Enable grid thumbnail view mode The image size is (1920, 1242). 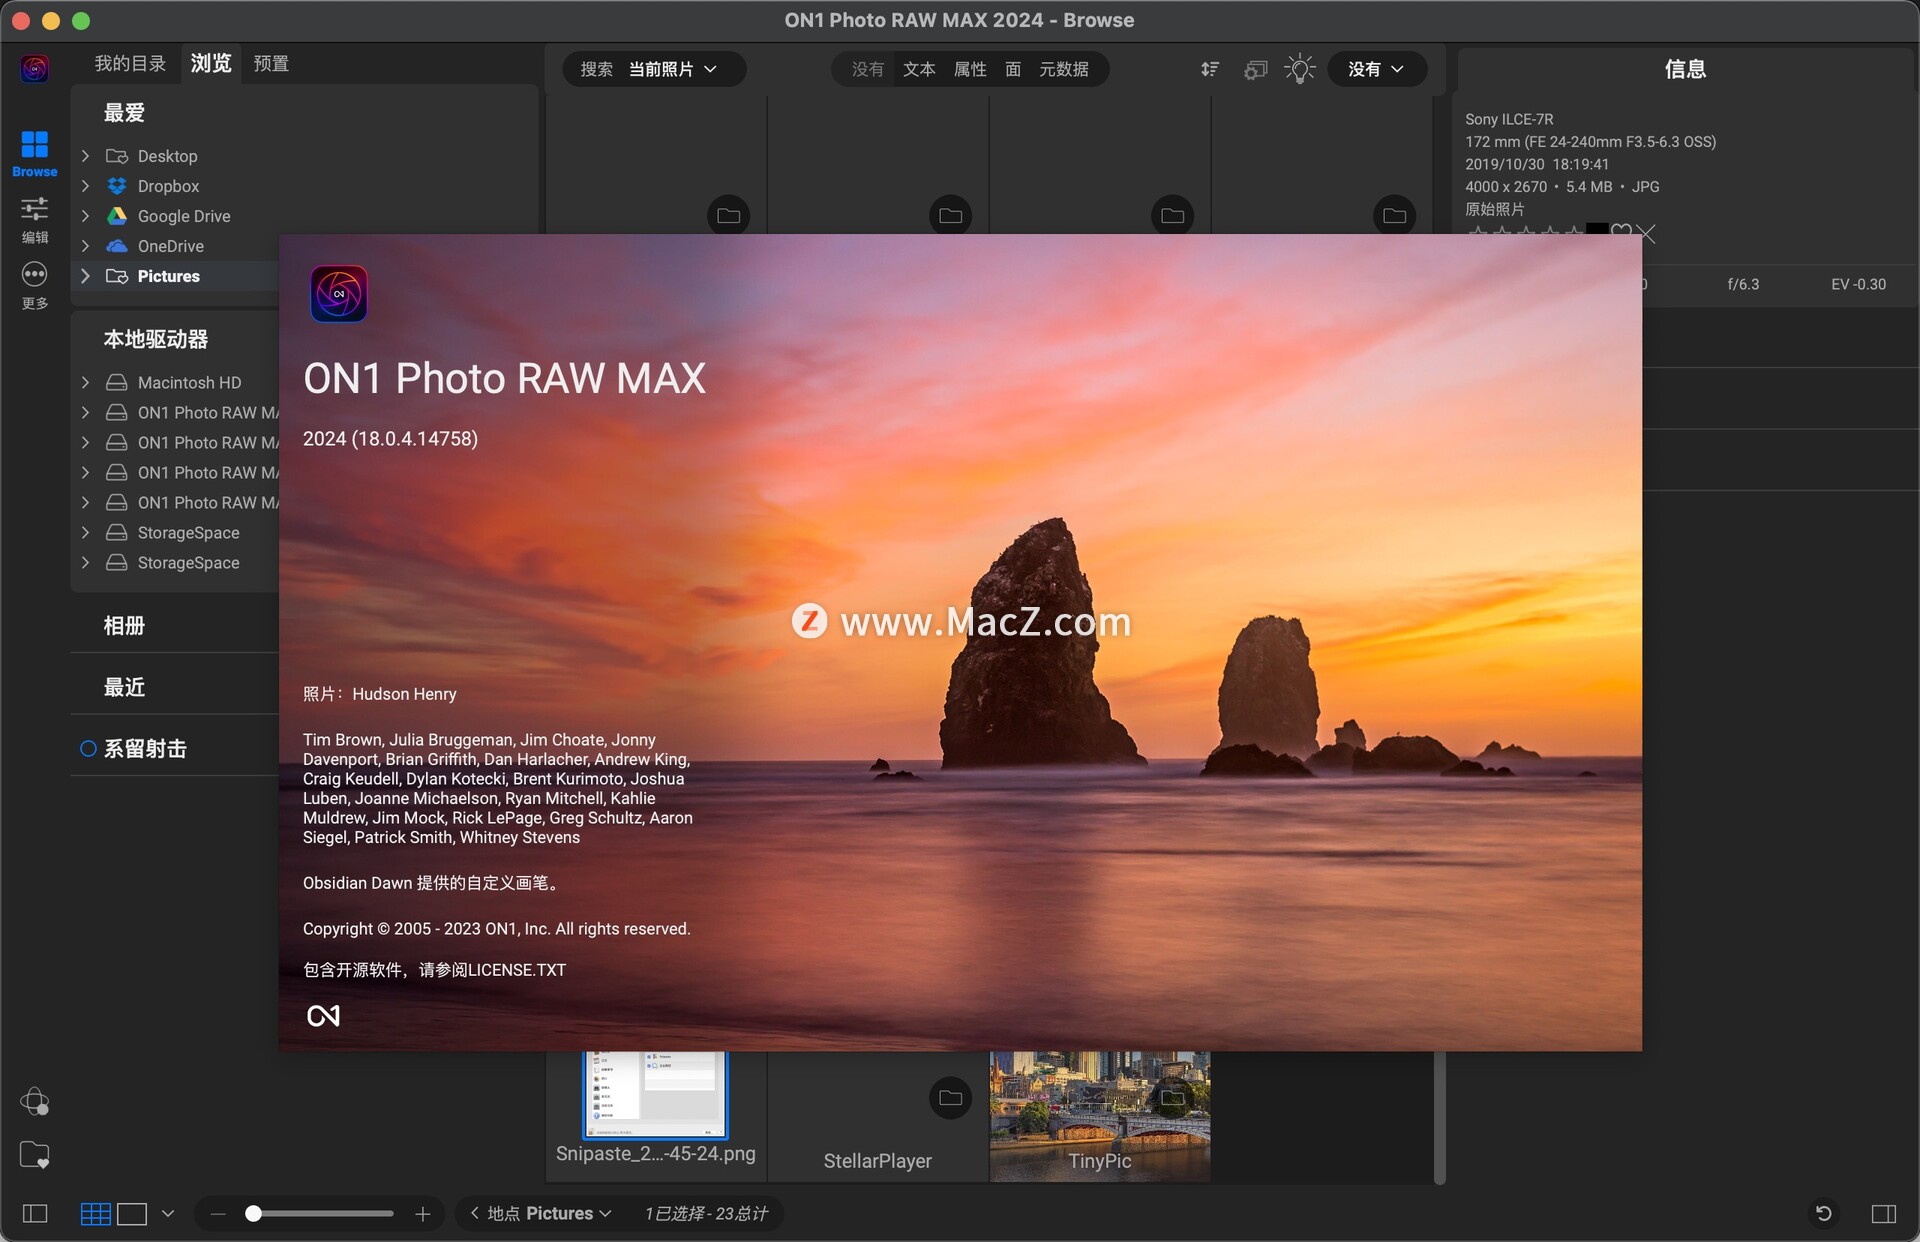[x=97, y=1213]
